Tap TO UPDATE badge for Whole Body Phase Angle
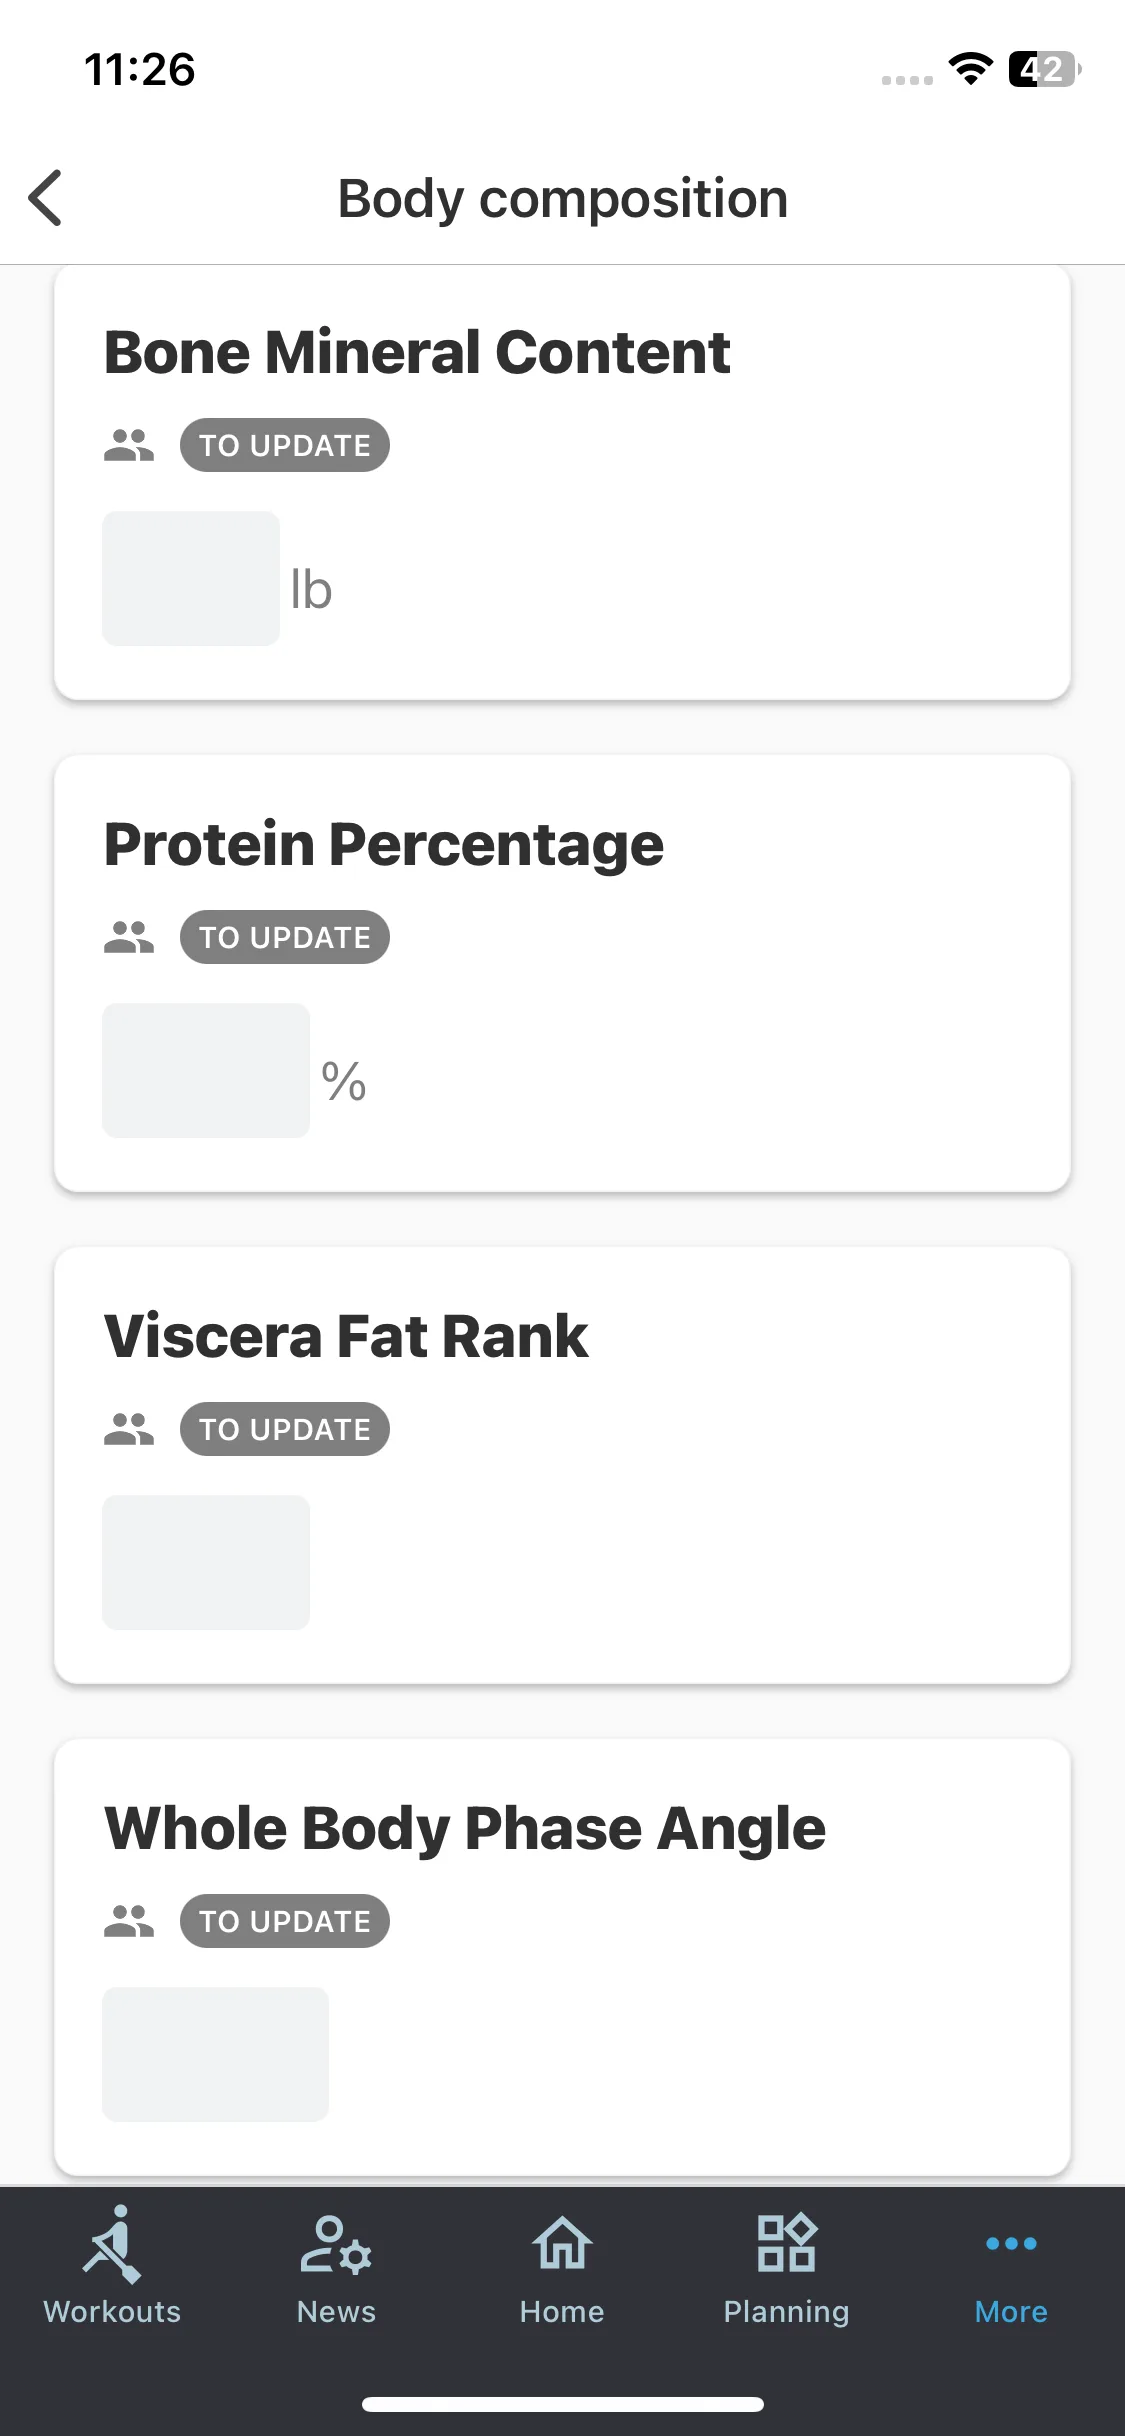Screen dimensions: 1125x2436 pos(285,1921)
